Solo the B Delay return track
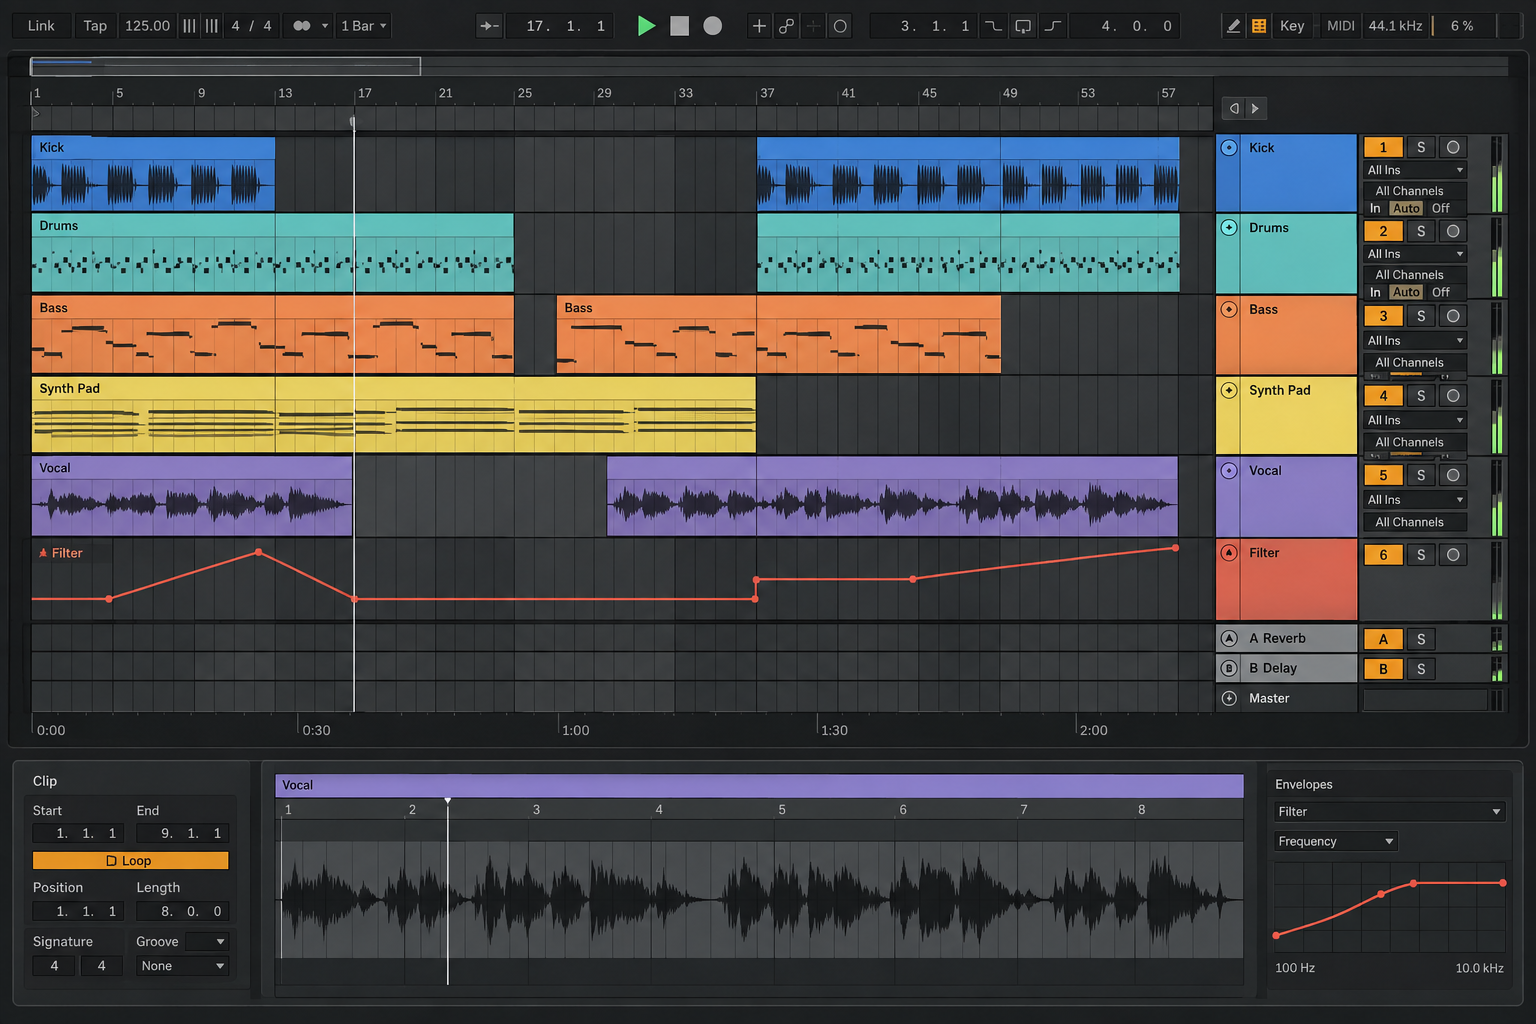 click(x=1421, y=669)
